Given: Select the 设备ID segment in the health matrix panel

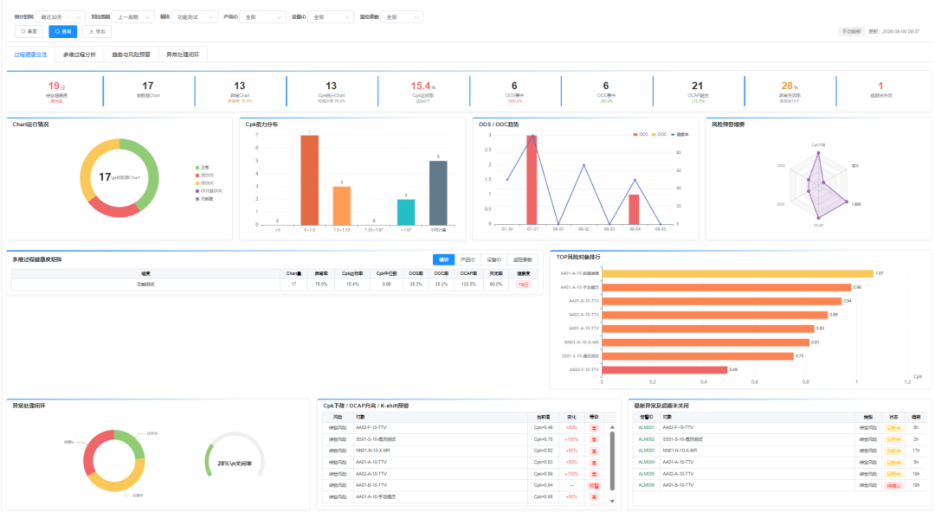Looking at the screenshot, I should (494, 260).
